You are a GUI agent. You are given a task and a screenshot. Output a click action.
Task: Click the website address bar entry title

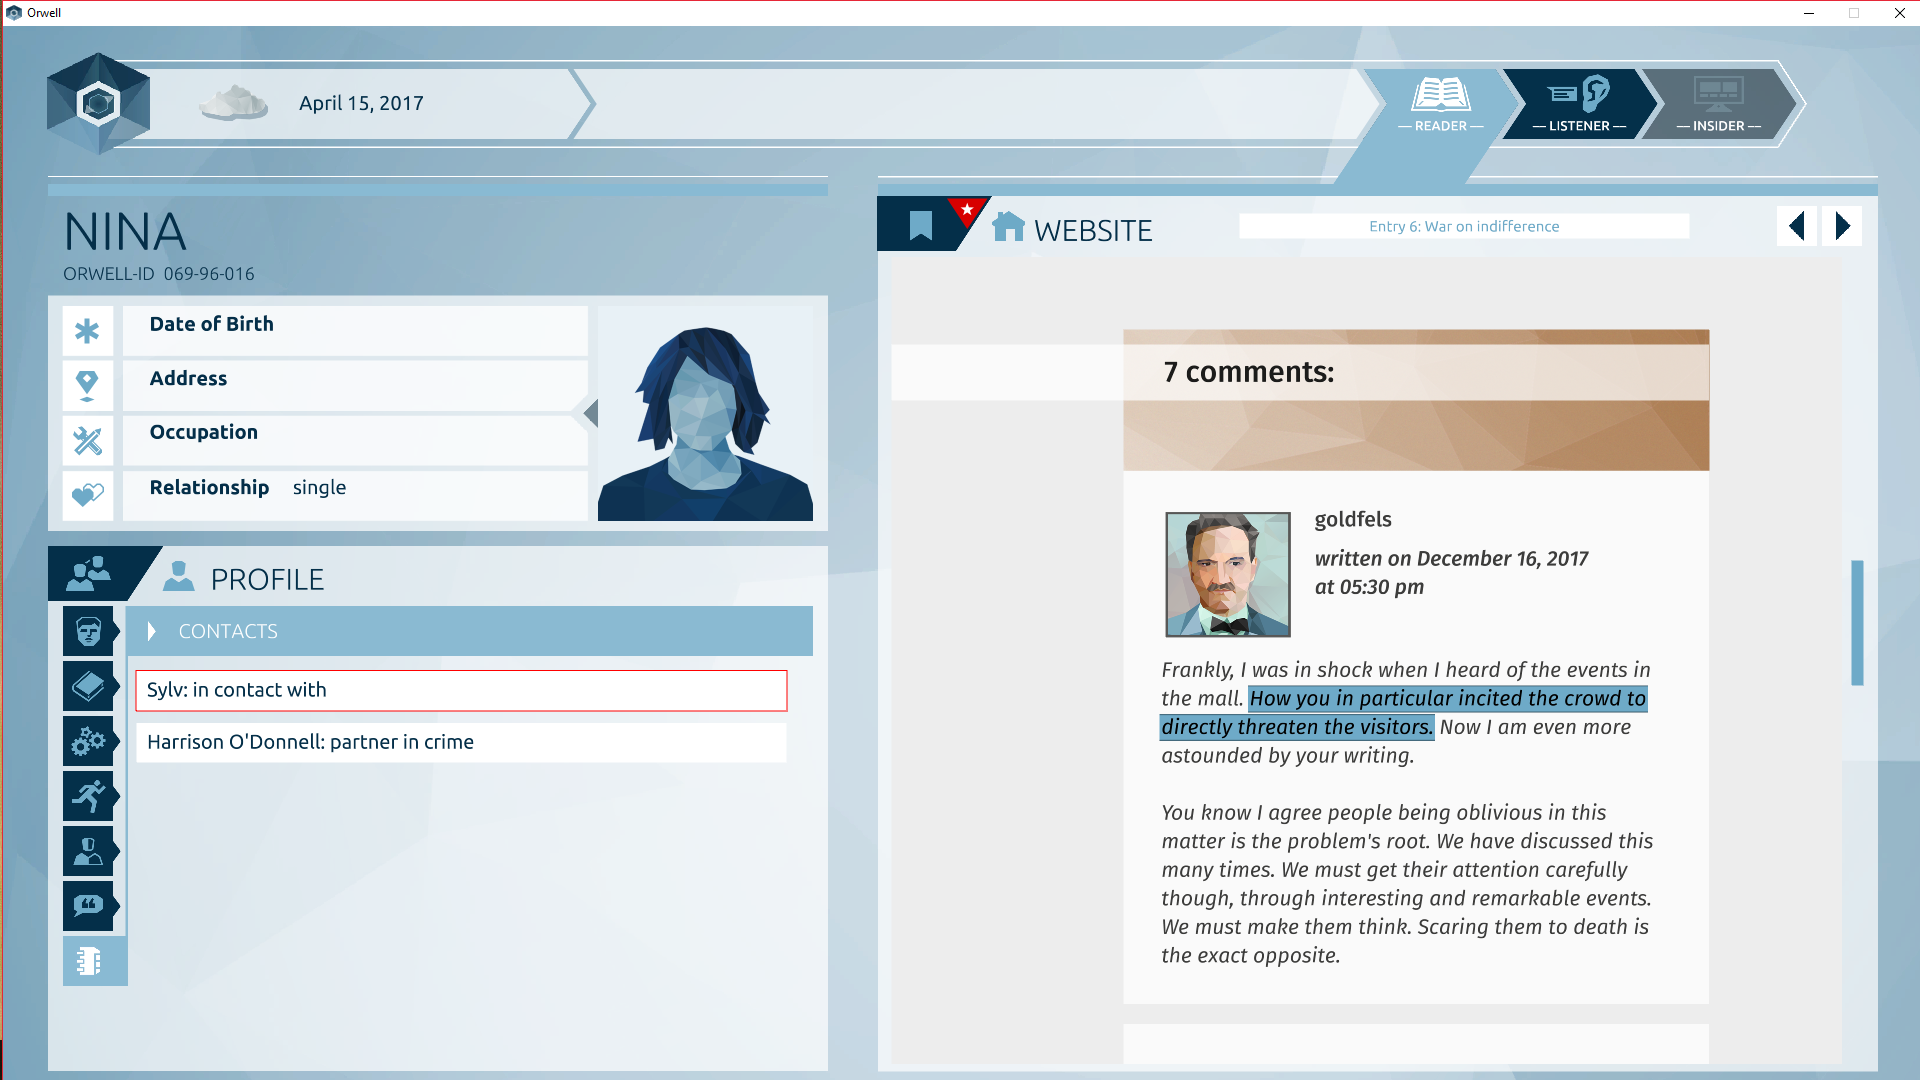[x=1464, y=226]
